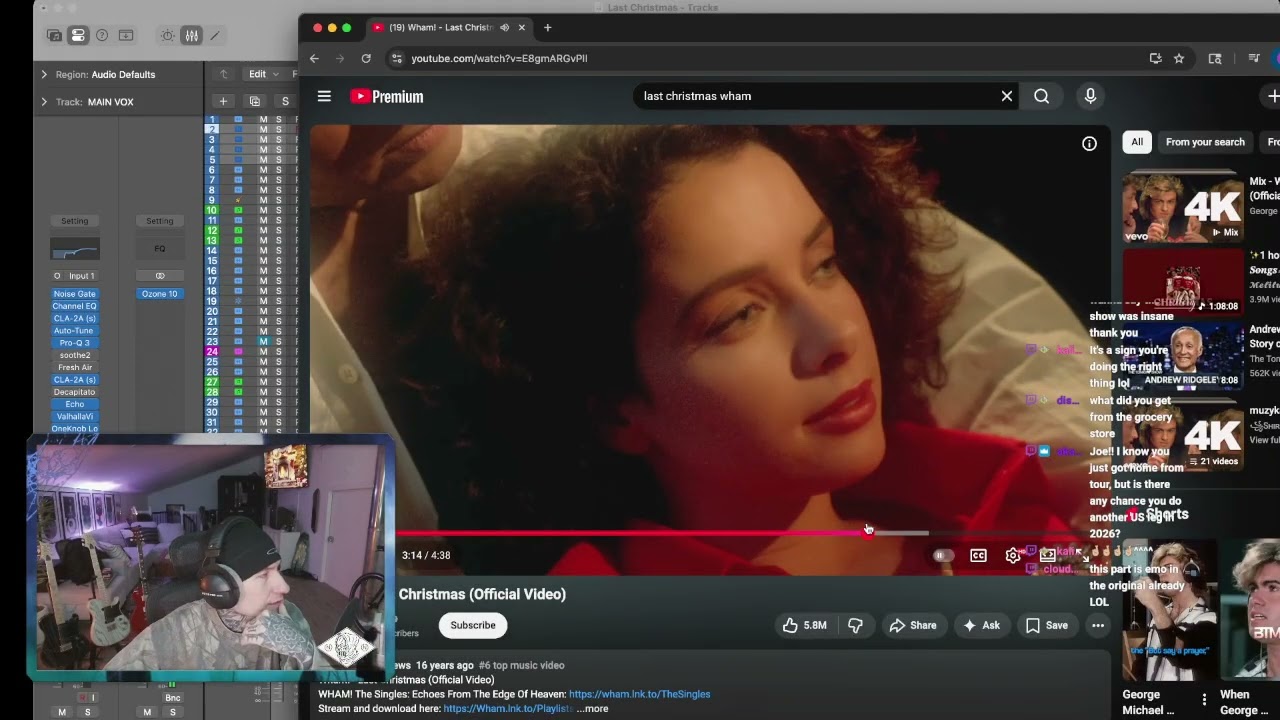
Task: Save the video to a playlist
Action: (x=1047, y=625)
